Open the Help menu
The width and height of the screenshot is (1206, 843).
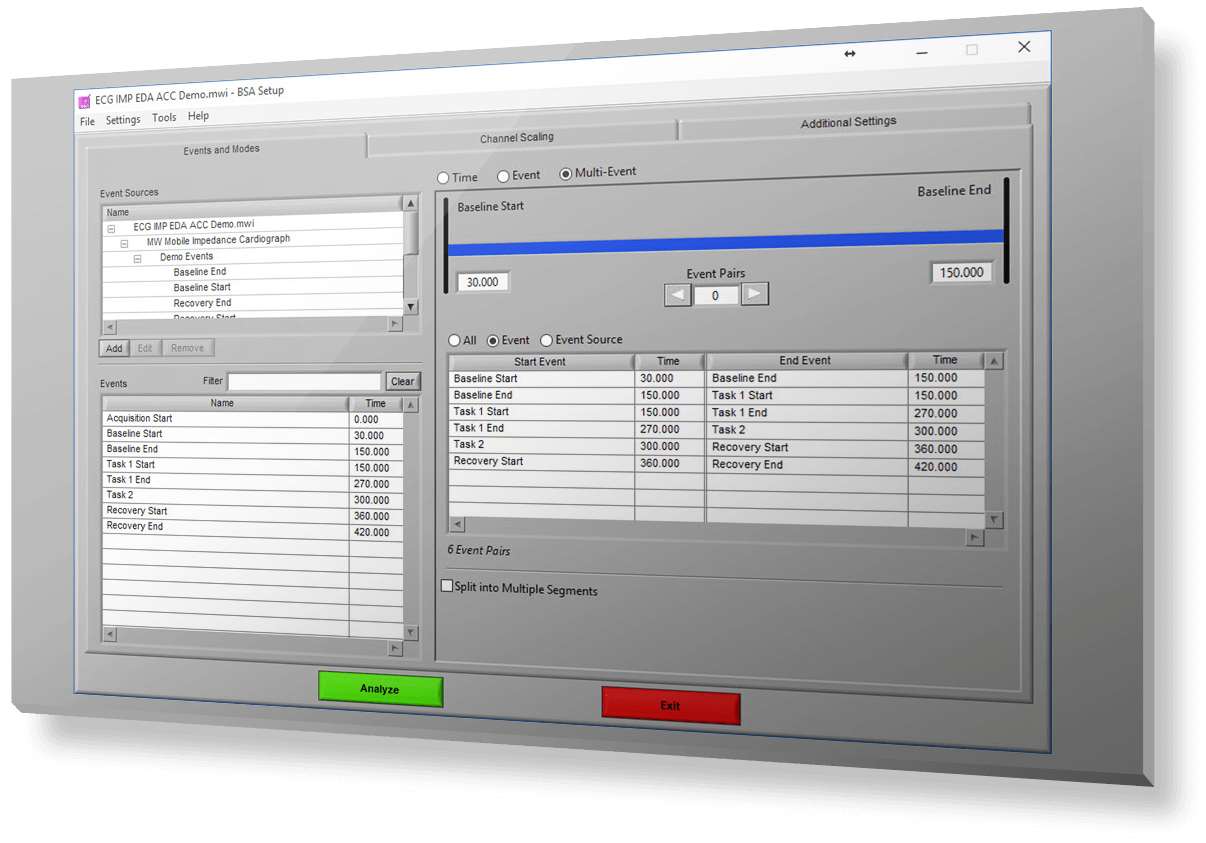[199, 116]
